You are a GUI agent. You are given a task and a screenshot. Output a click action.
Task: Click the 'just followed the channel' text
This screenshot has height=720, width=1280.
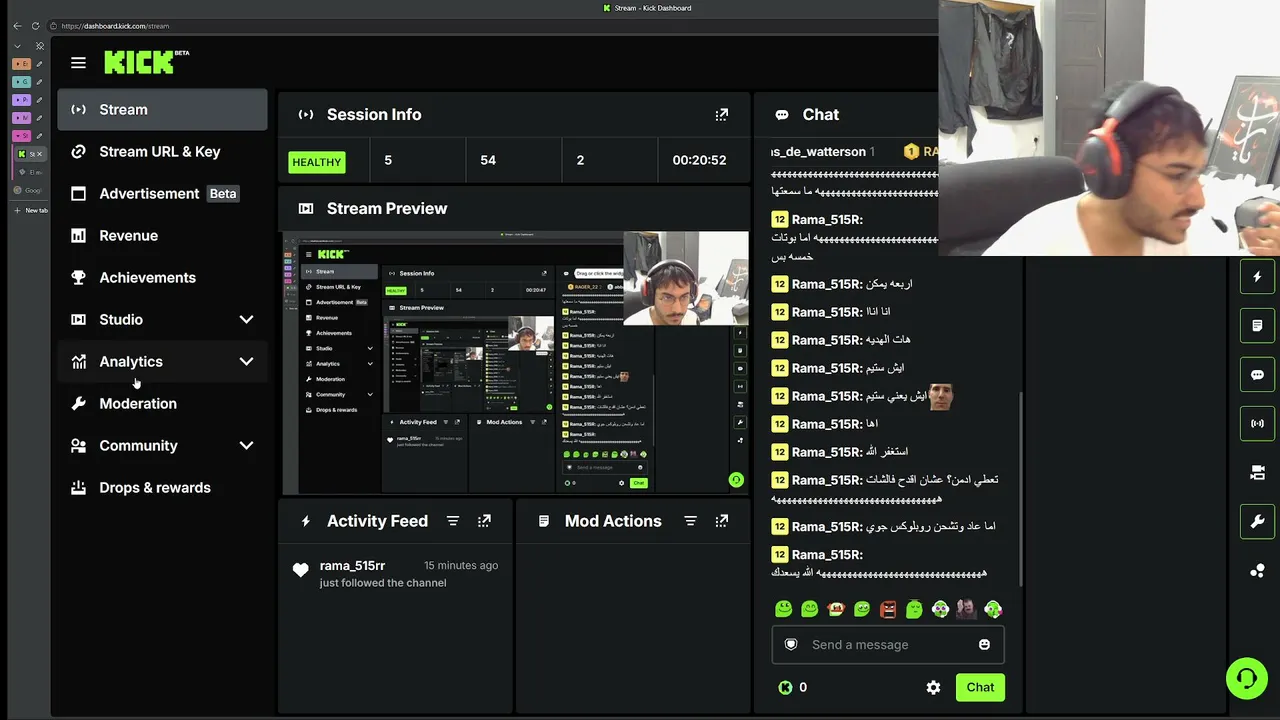[x=383, y=583]
